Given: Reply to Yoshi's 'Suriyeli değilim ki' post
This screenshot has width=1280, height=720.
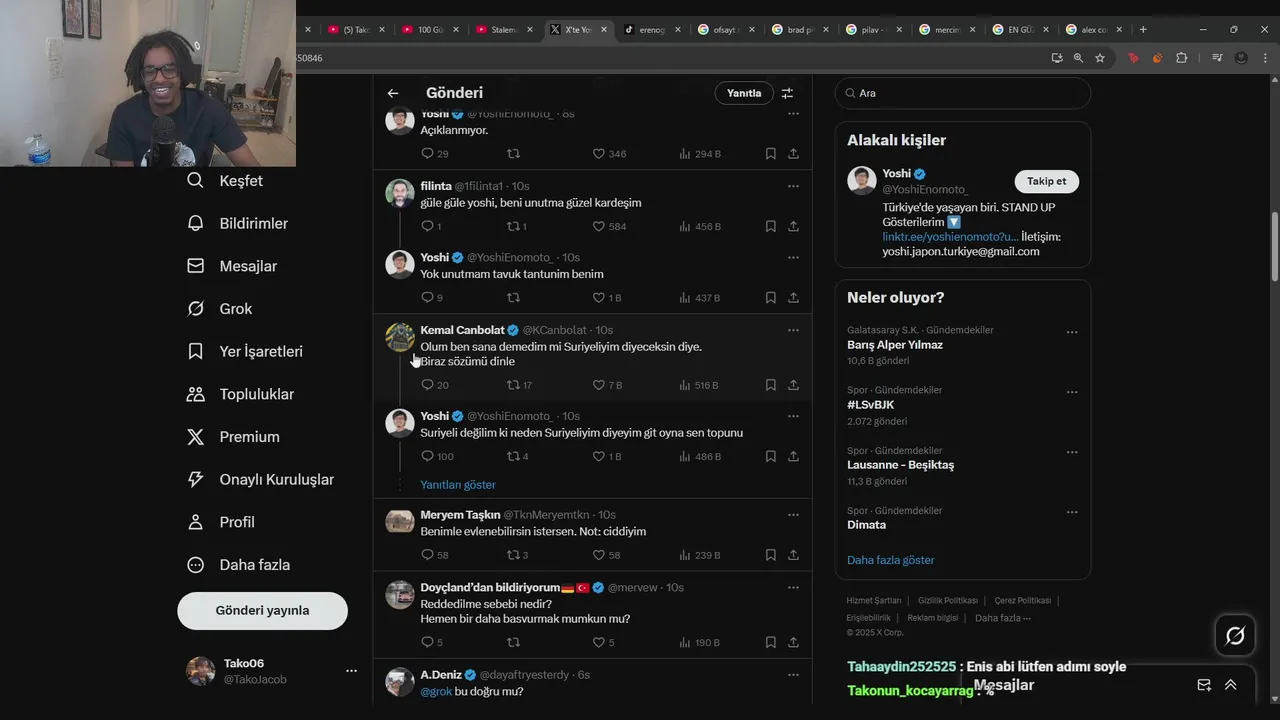Looking at the screenshot, I should click(x=437, y=456).
